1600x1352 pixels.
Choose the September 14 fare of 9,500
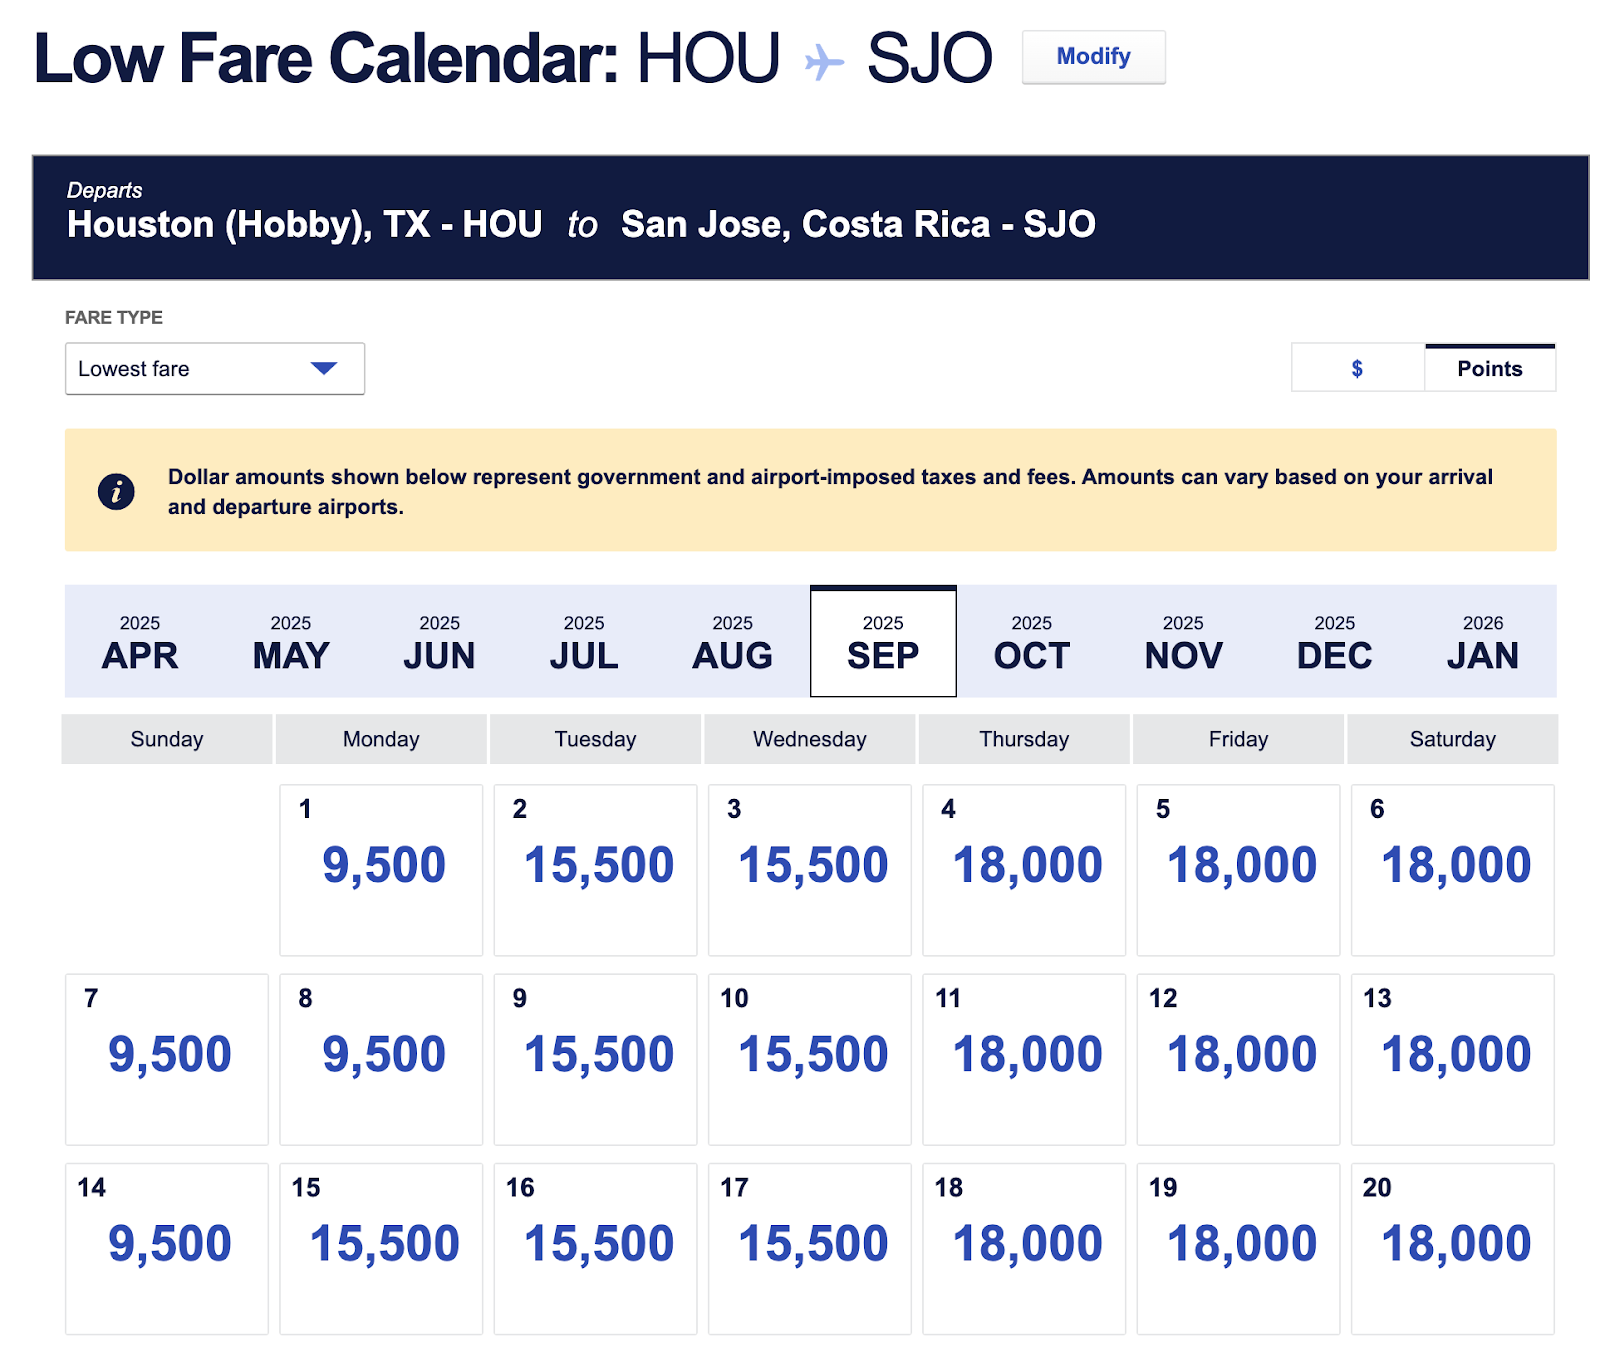[168, 1246]
